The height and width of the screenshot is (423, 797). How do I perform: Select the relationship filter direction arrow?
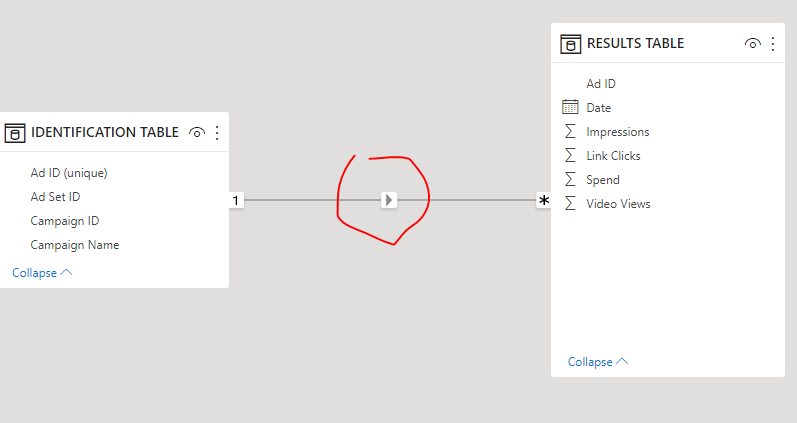tap(389, 200)
